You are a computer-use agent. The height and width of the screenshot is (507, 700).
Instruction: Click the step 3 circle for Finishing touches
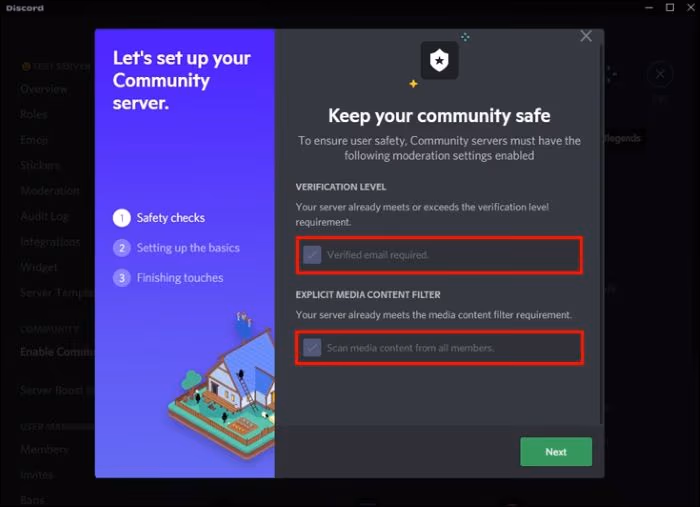coord(121,278)
